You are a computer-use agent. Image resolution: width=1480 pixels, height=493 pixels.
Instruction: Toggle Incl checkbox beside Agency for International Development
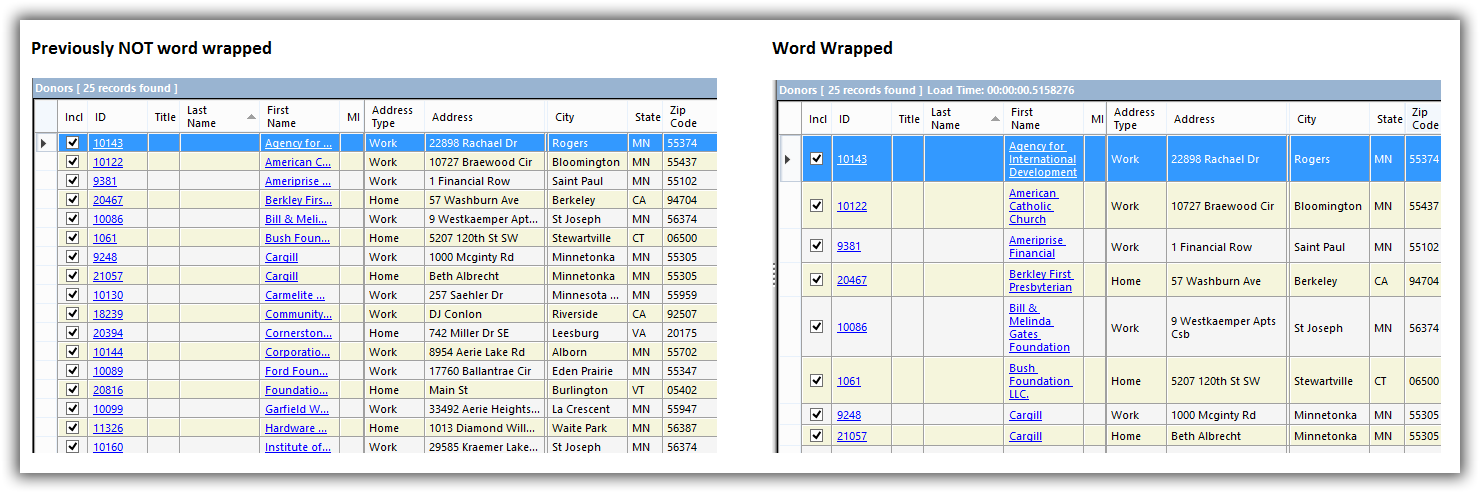click(817, 159)
